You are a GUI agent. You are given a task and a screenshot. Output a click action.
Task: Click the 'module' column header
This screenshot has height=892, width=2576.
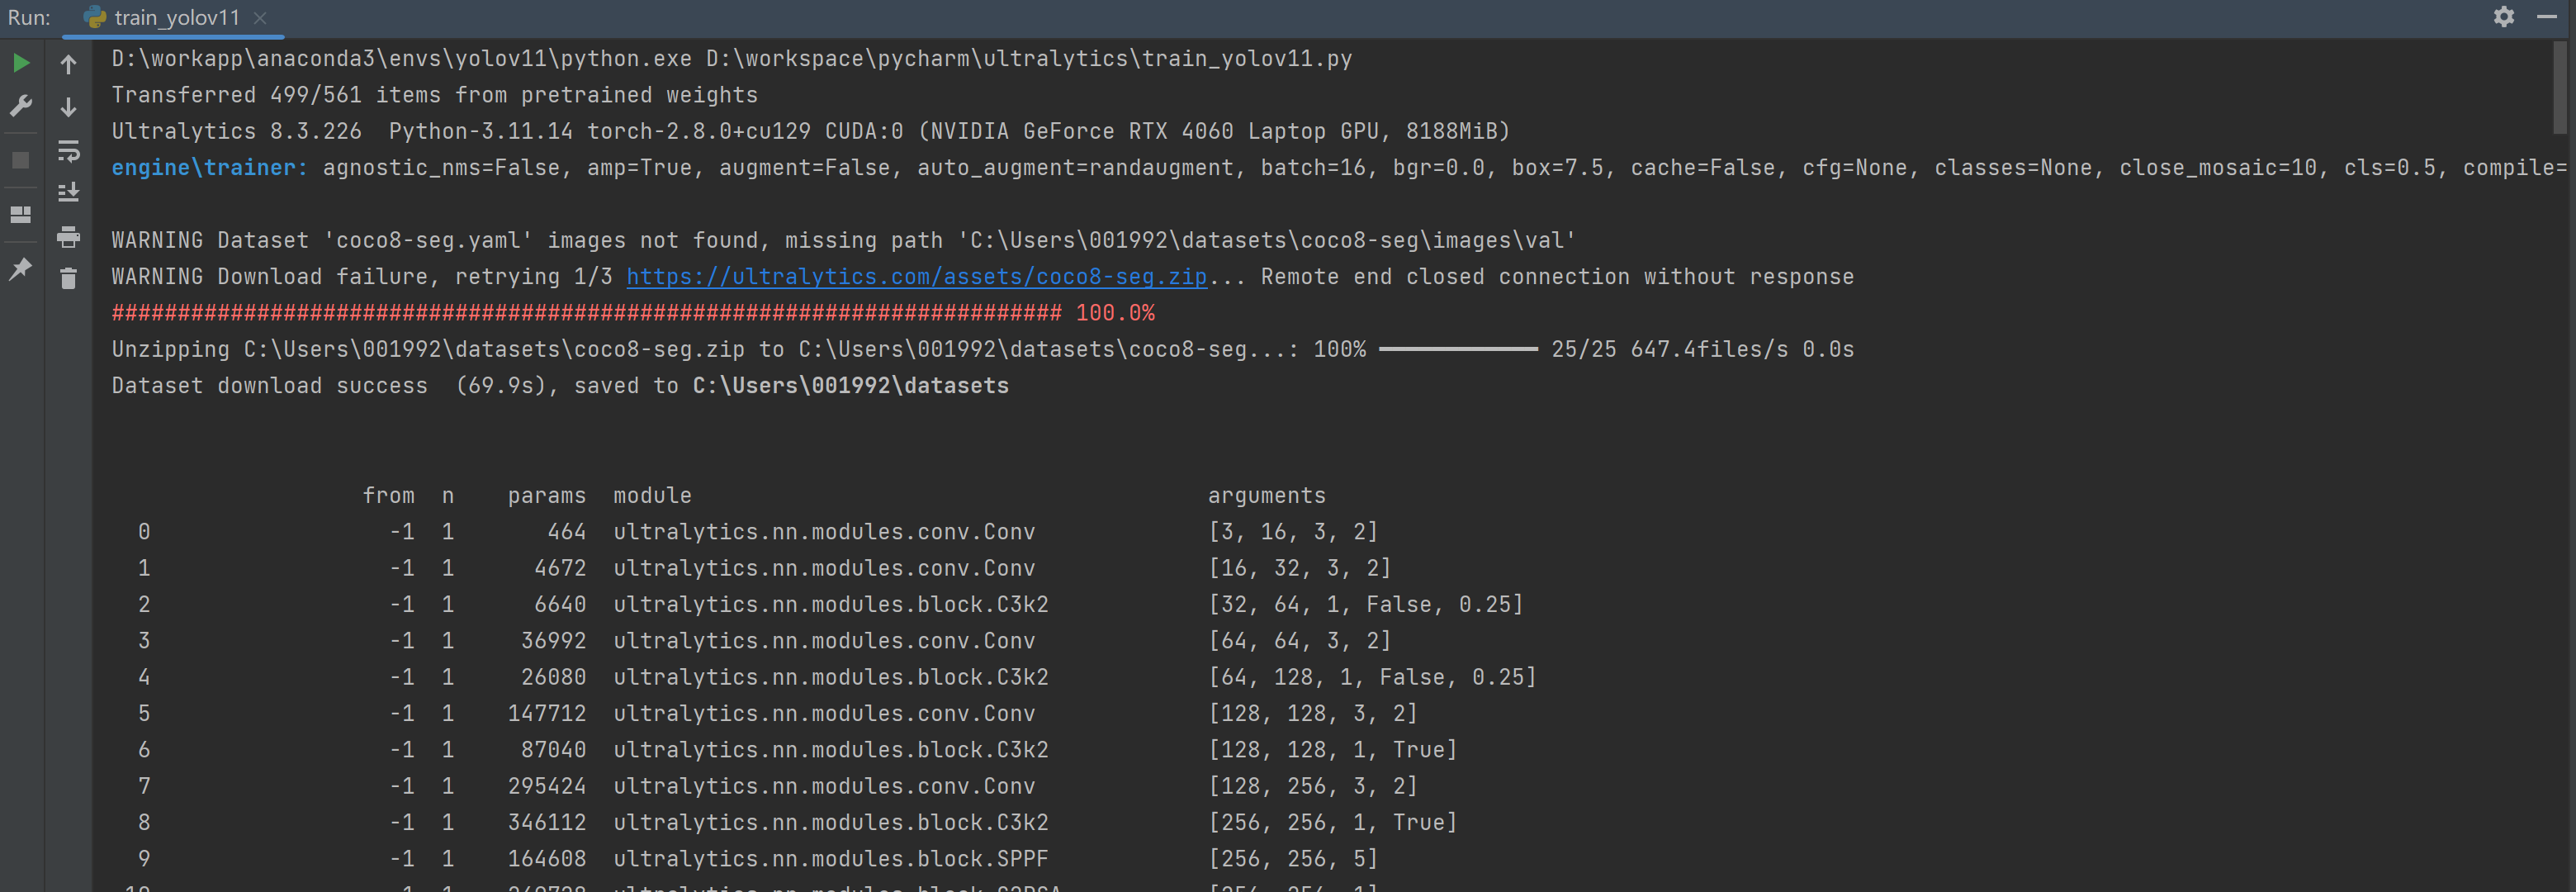[x=653, y=496]
